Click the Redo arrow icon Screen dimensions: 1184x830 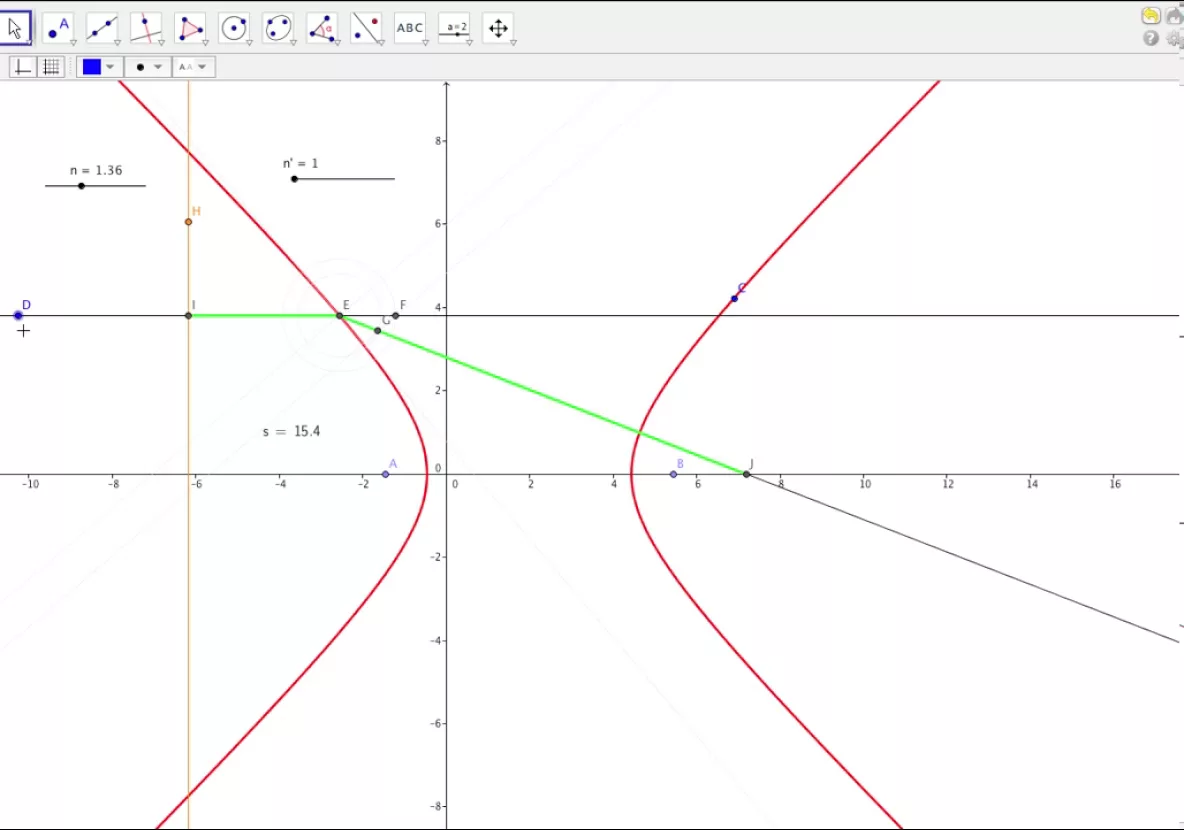click(x=1174, y=16)
